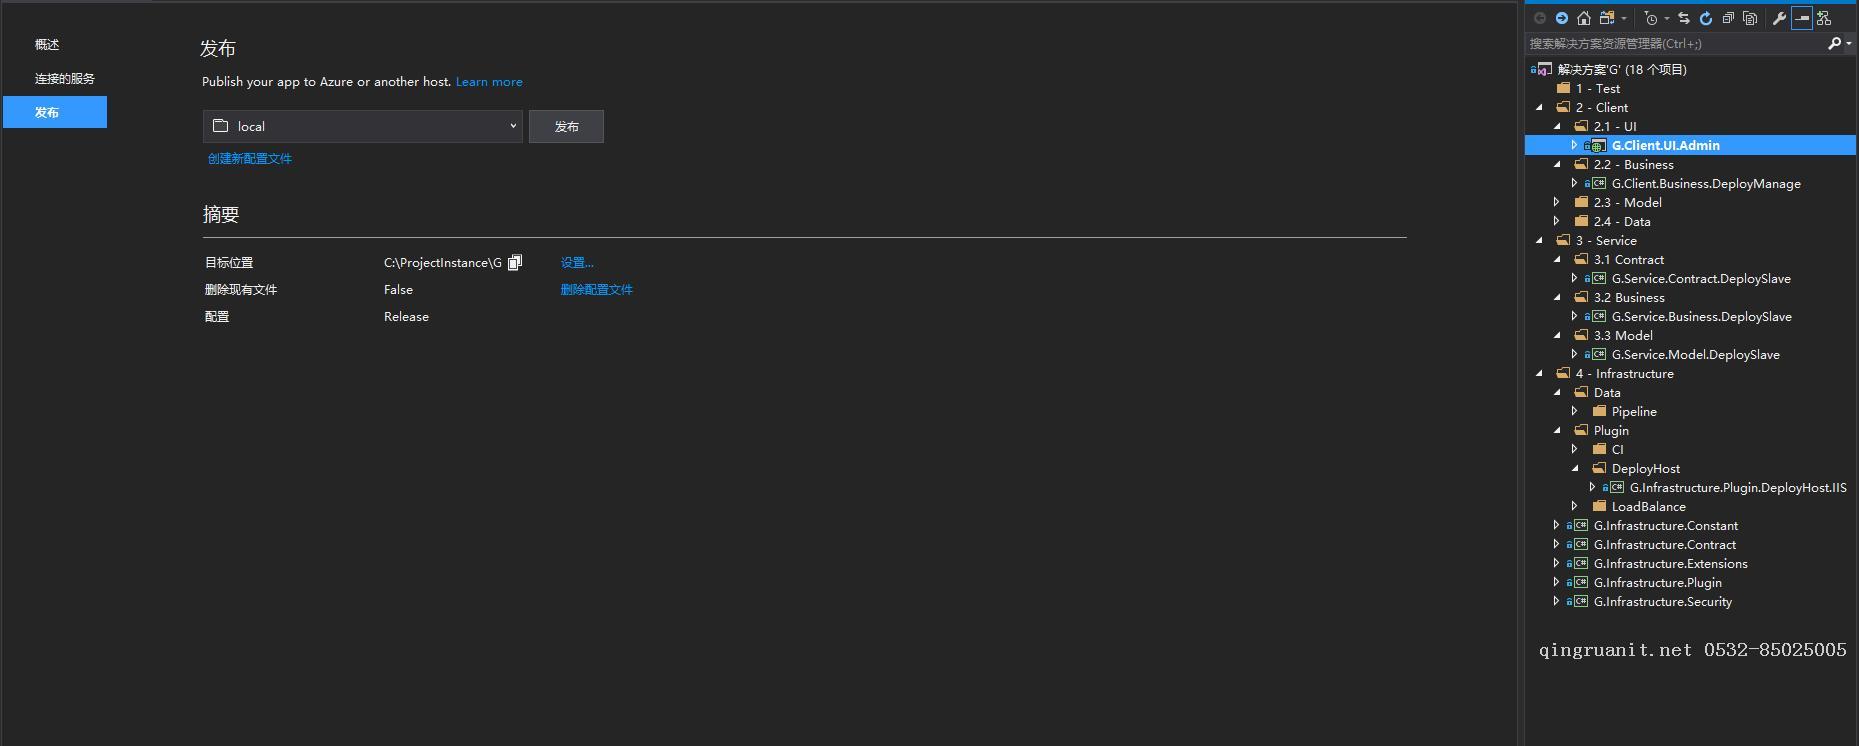Click the Solution Explorer search box
The width and height of the screenshot is (1859, 746).
[x=1676, y=43]
